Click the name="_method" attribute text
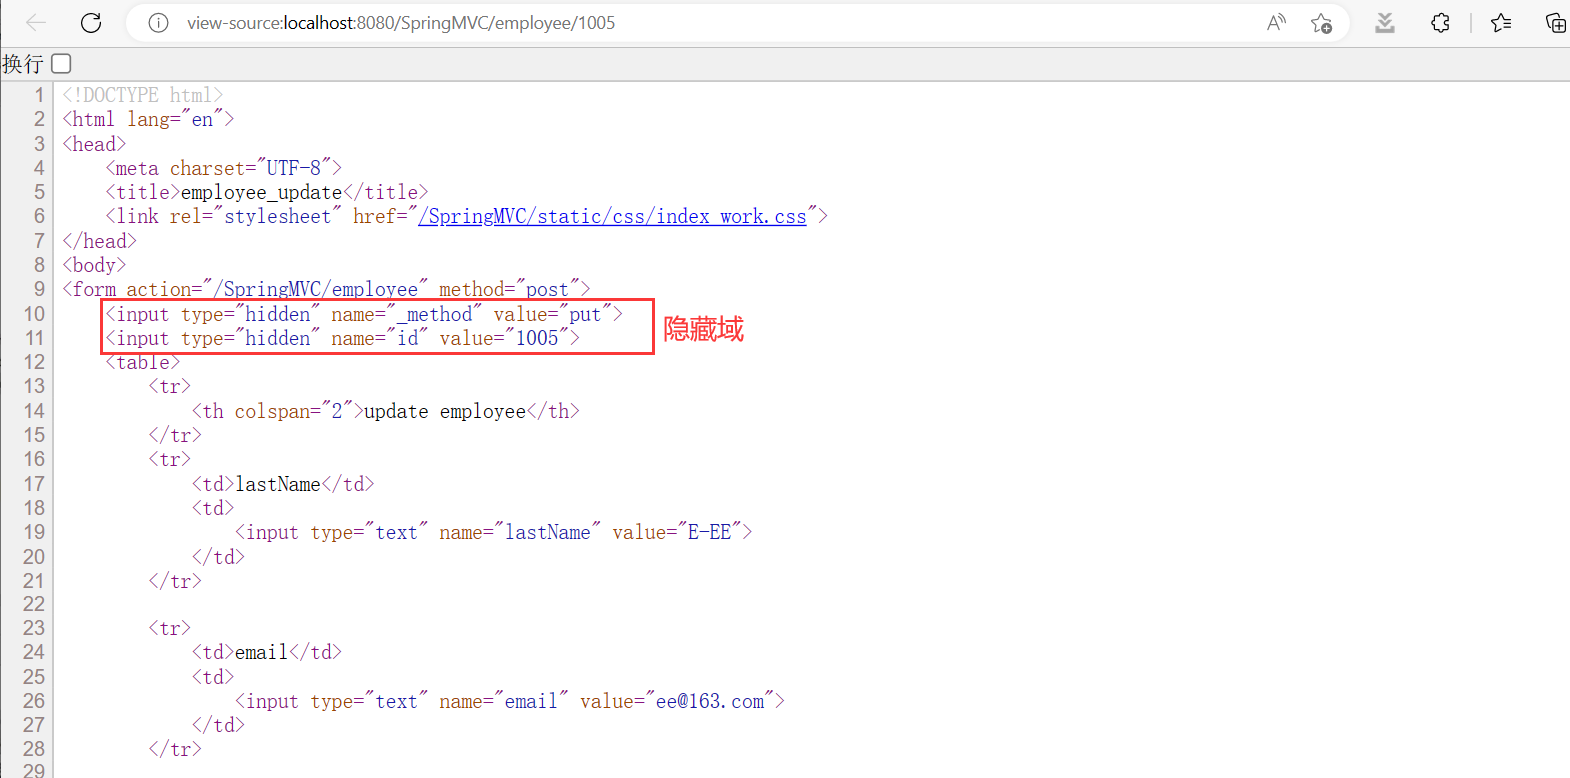This screenshot has width=1570, height=778. (x=406, y=314)
